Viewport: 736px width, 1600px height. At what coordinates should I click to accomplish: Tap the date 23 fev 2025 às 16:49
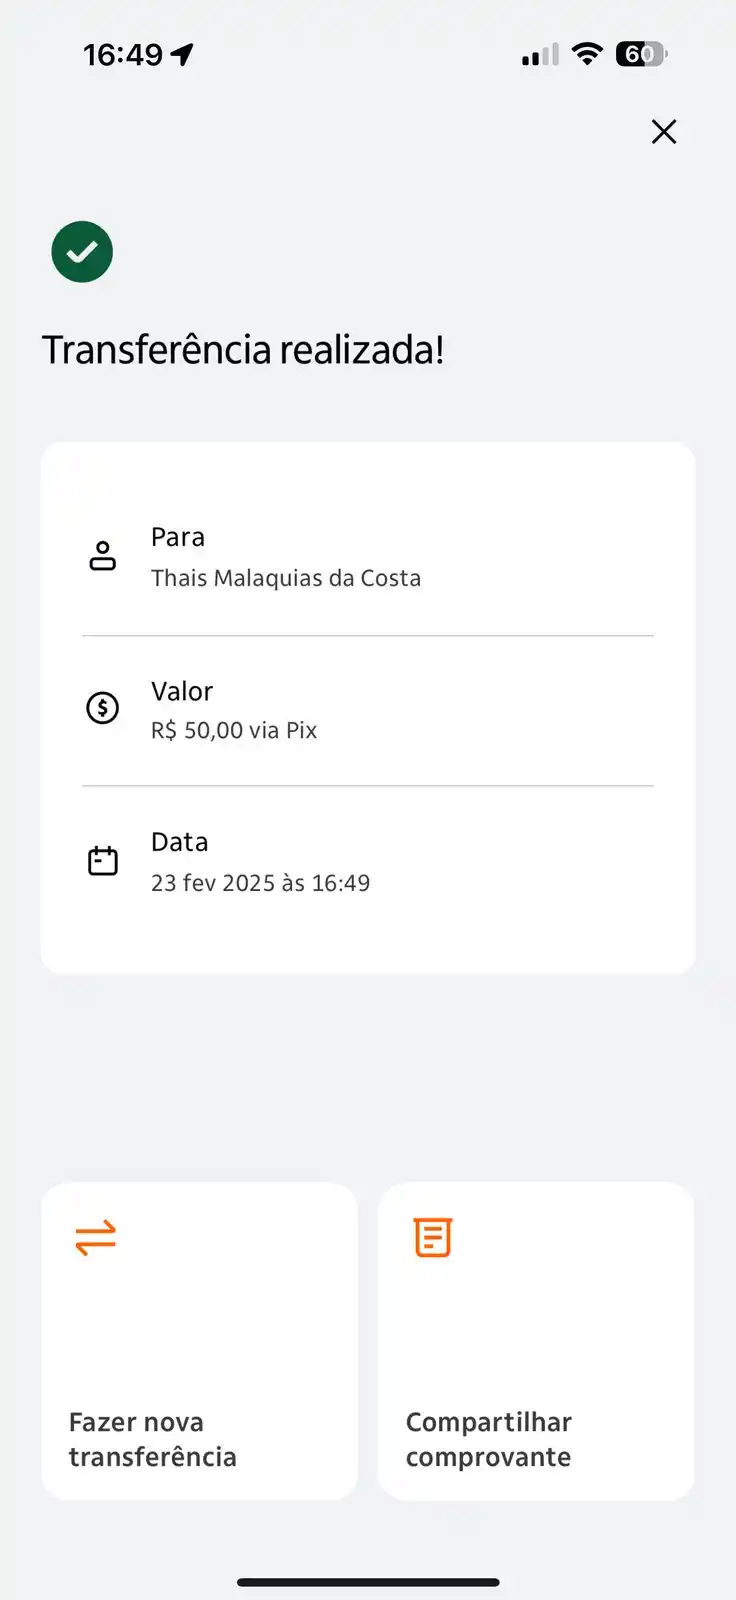[x=261, y=883]
